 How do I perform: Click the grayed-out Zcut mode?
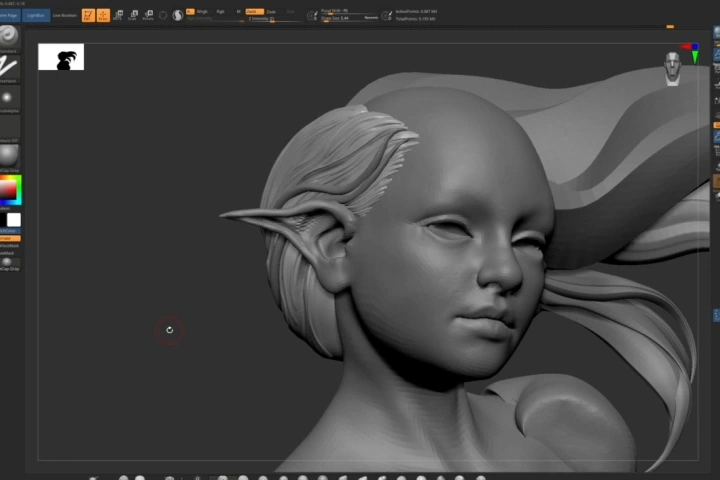pyautogui.click(x=290, y=11)
